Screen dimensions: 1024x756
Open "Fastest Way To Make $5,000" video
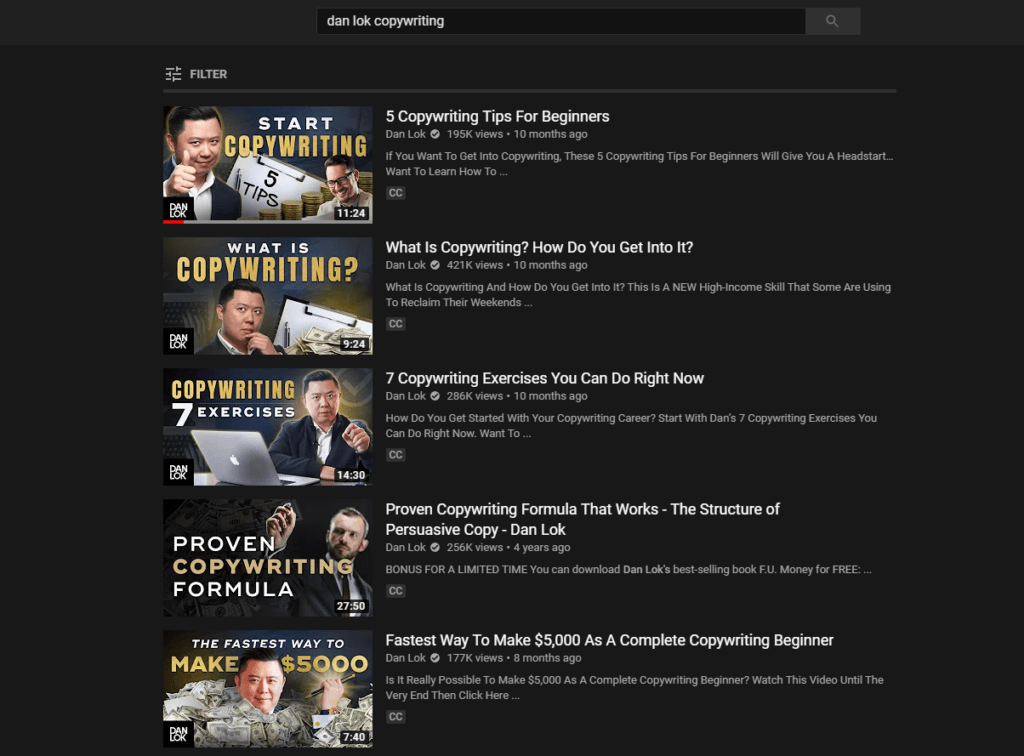(x=608, y=640)
